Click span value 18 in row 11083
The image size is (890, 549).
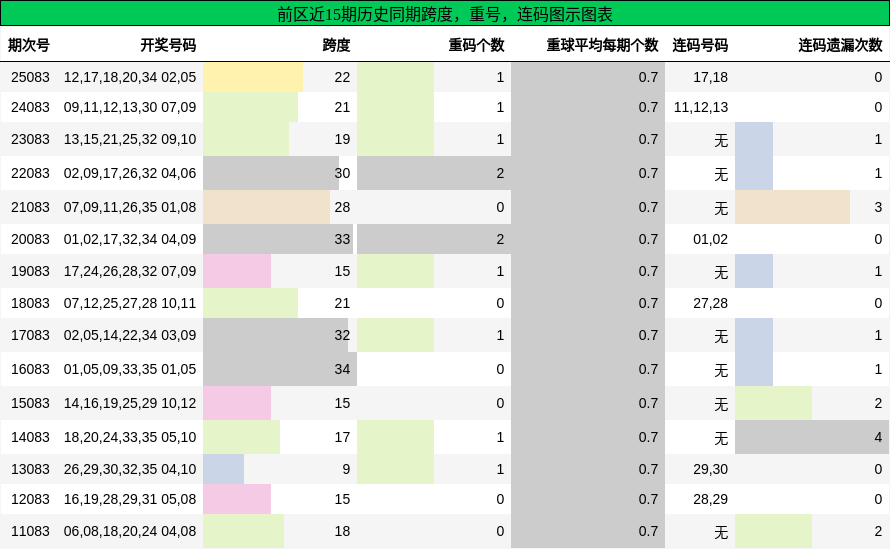click(x=342, y=531)
